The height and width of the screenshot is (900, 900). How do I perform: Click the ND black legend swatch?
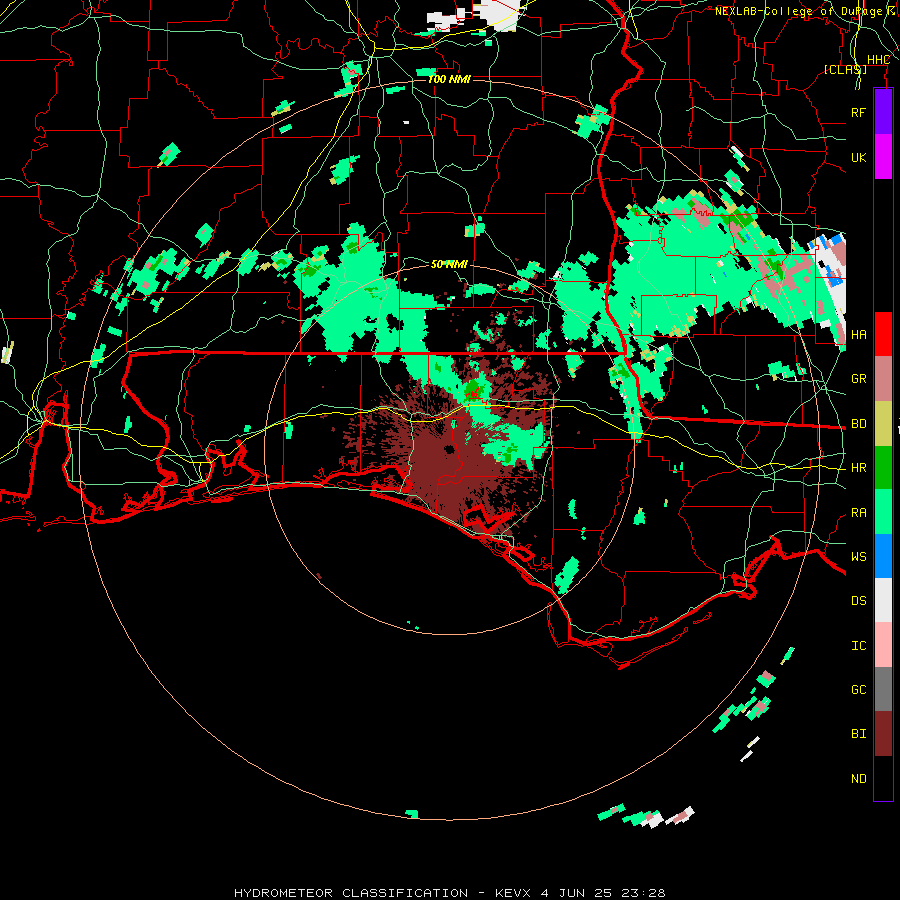pos(883,778)
